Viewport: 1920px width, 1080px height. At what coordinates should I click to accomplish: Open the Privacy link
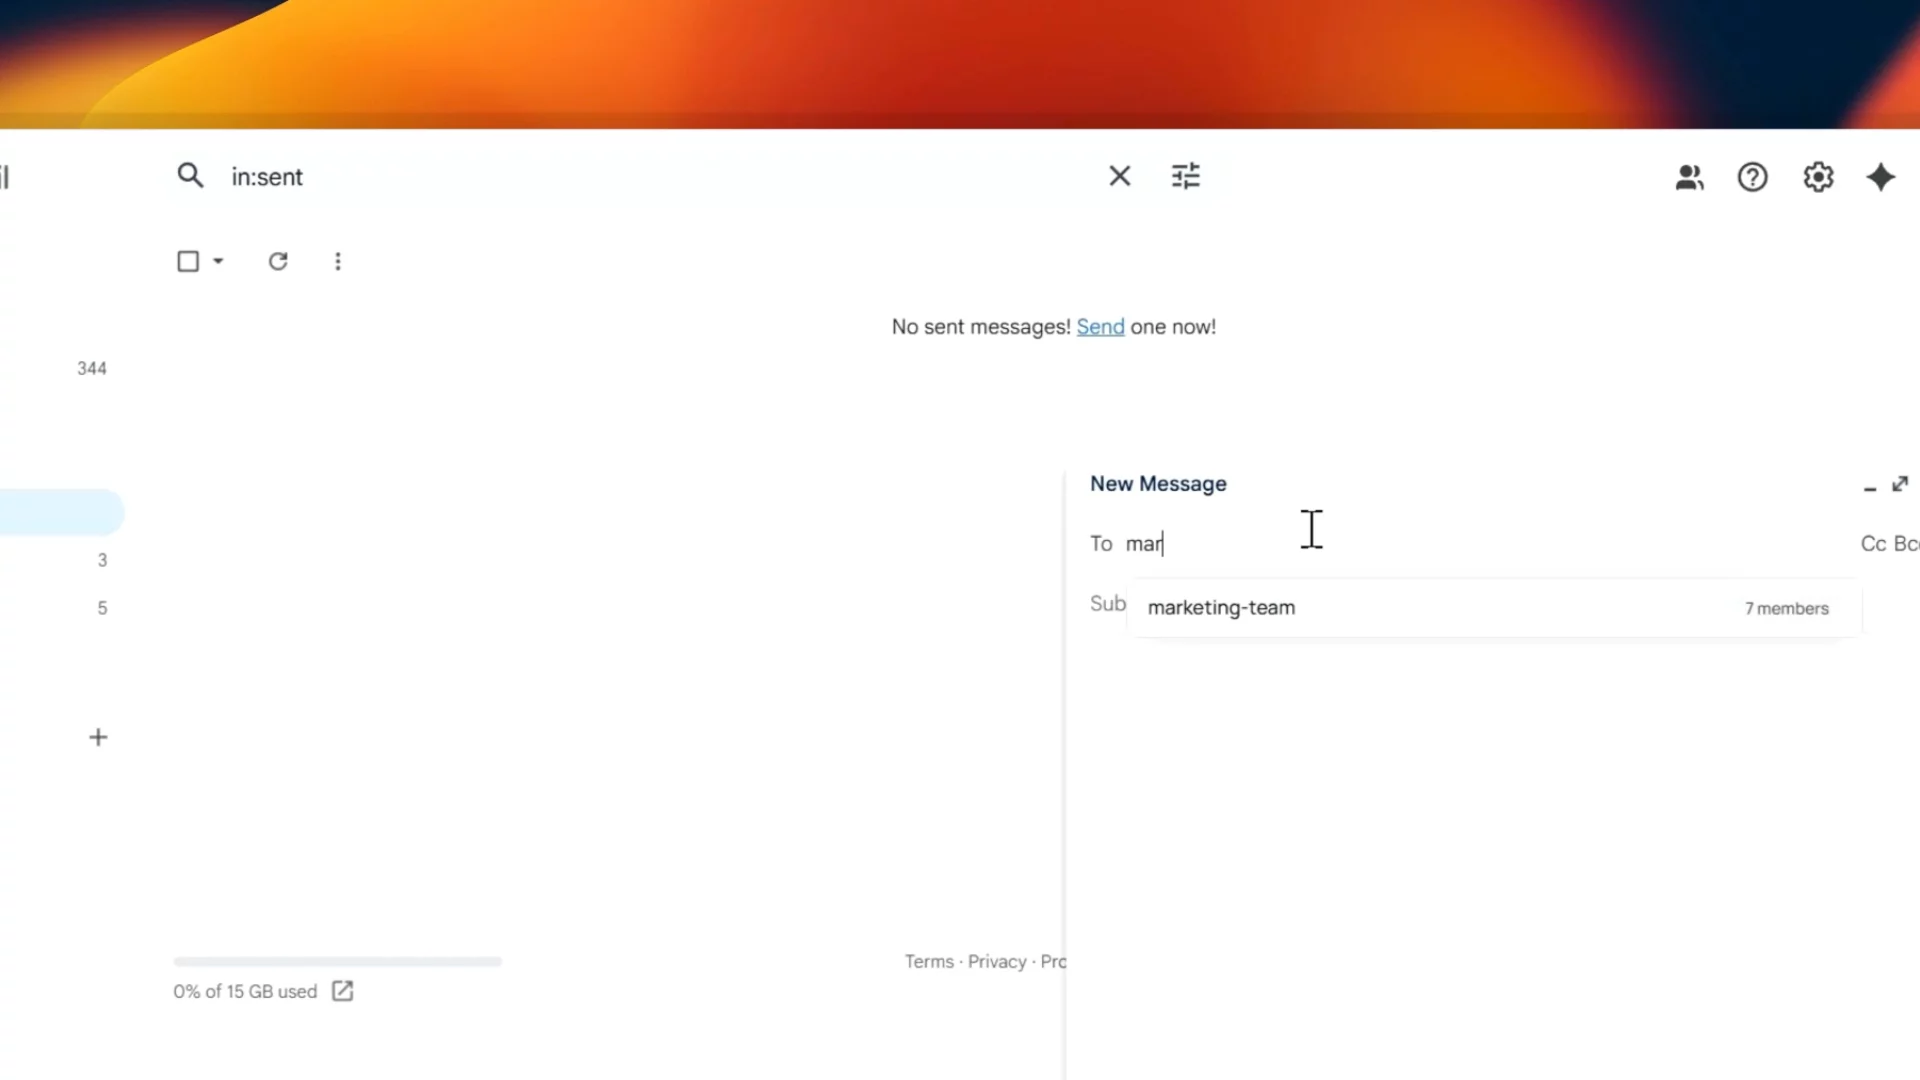pyautogui.click(x=997, y=962)
